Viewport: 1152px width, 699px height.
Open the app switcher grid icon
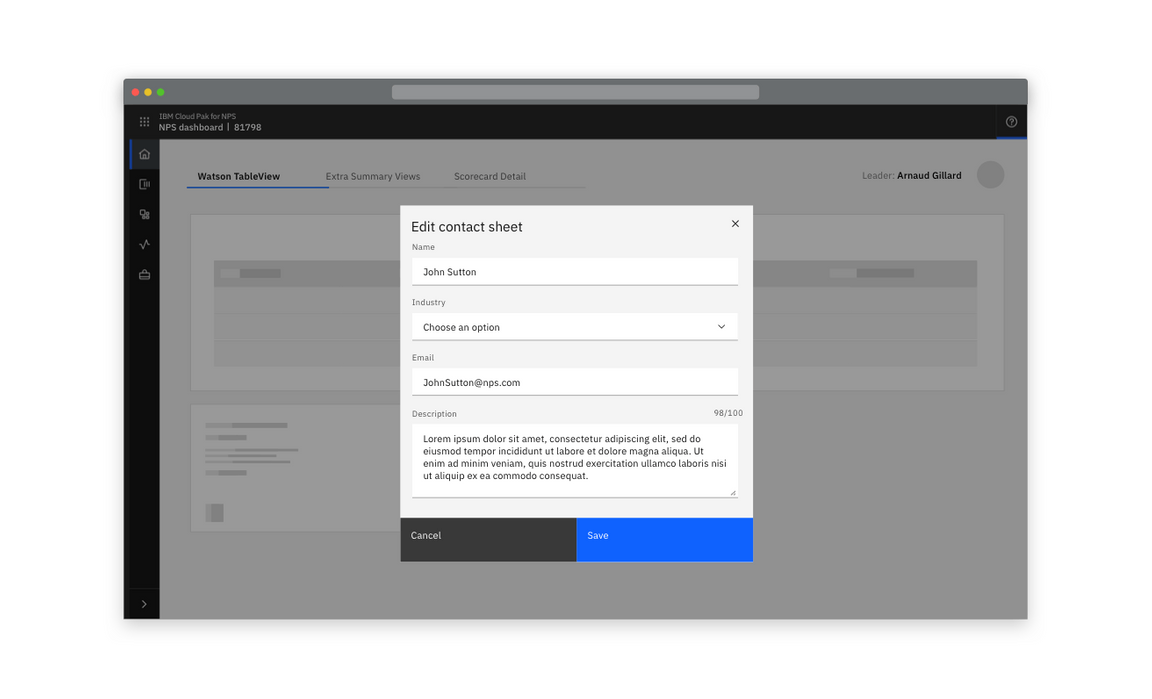pos(144,121)
